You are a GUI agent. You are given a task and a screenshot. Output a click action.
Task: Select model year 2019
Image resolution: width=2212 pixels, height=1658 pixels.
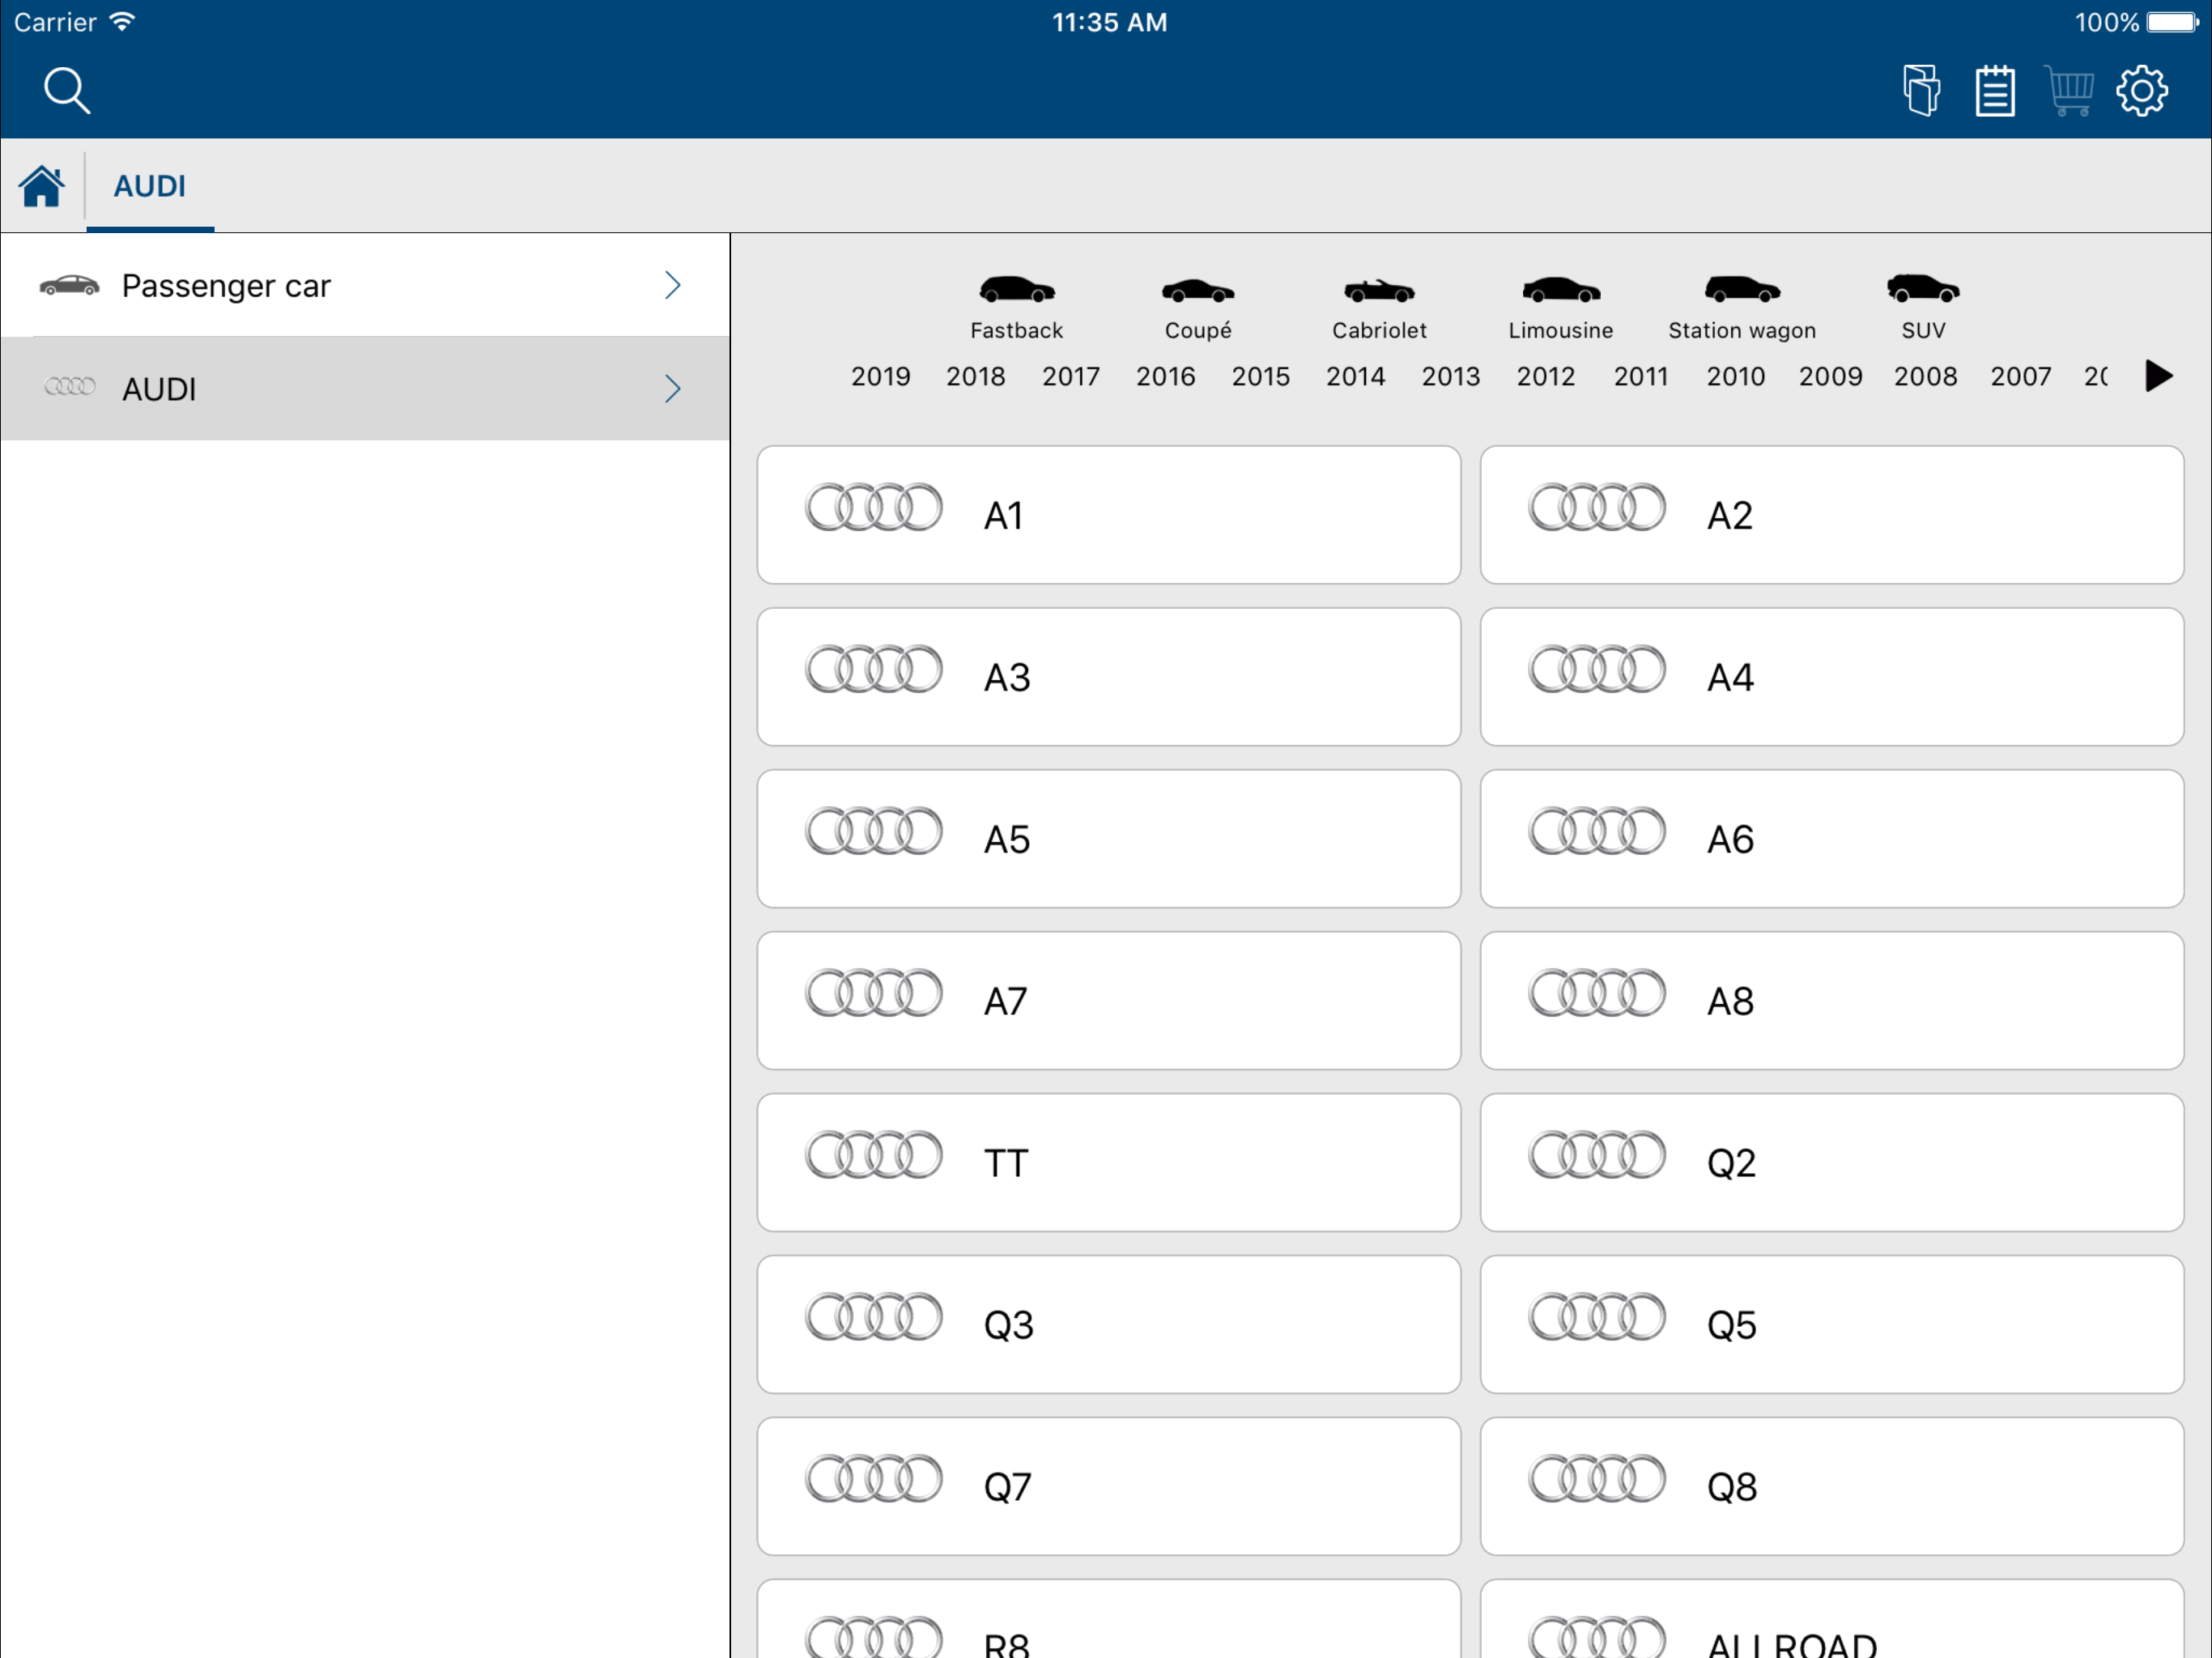point(880,377)
